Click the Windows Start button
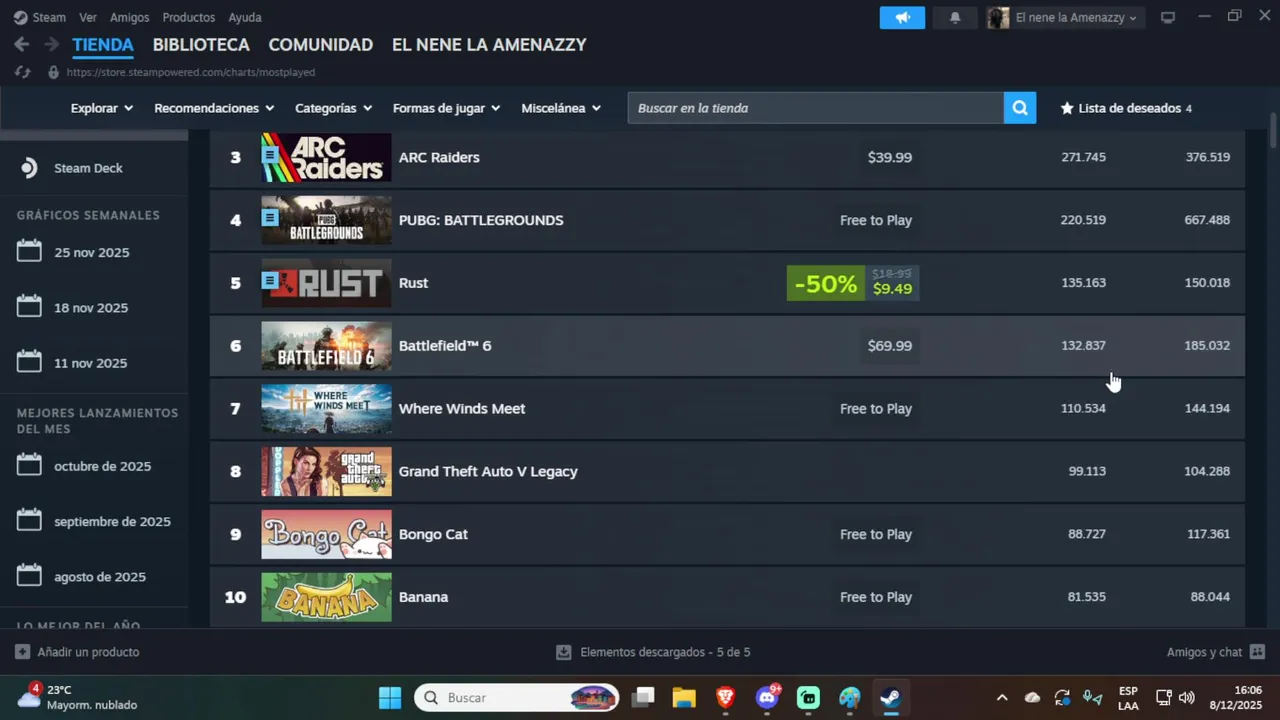Viewport: 1280px width, 720px height. click(x=390, y=697)
